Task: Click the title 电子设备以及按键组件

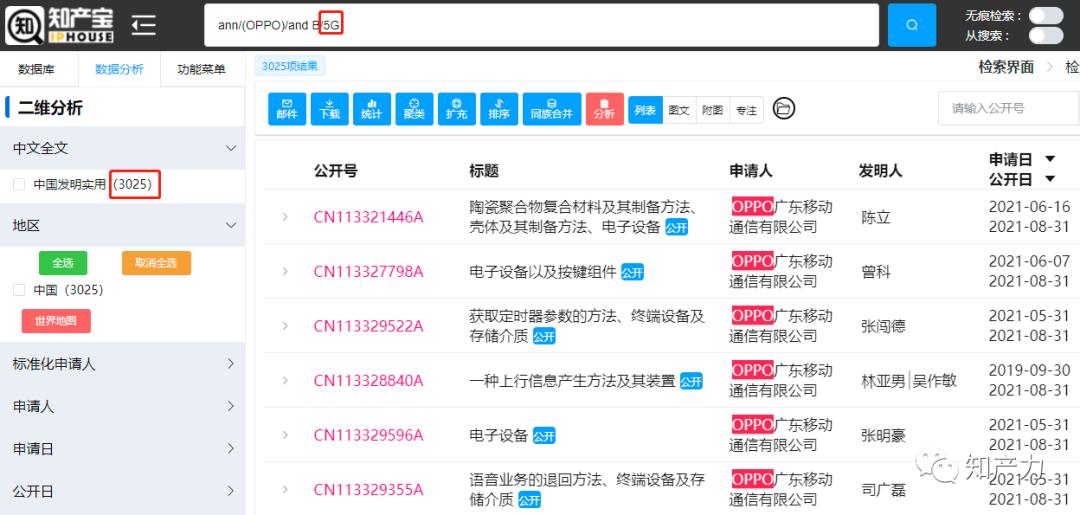Action: point(543,272)
